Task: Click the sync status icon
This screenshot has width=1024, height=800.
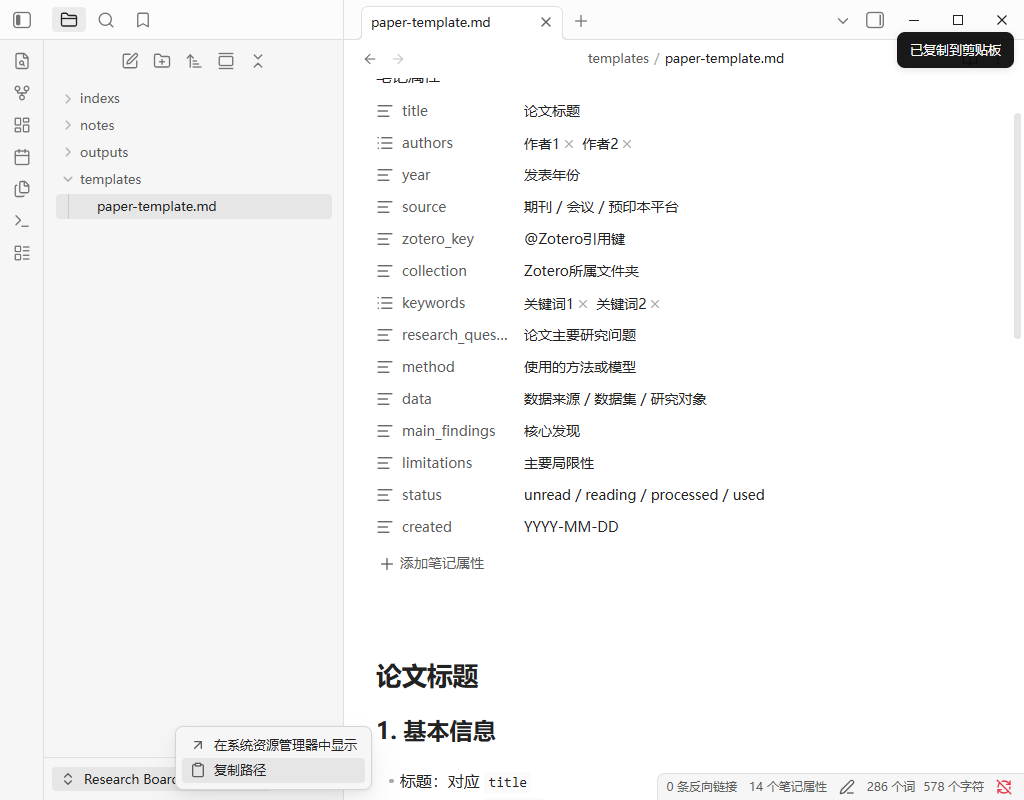Action: coord(1004,787)
